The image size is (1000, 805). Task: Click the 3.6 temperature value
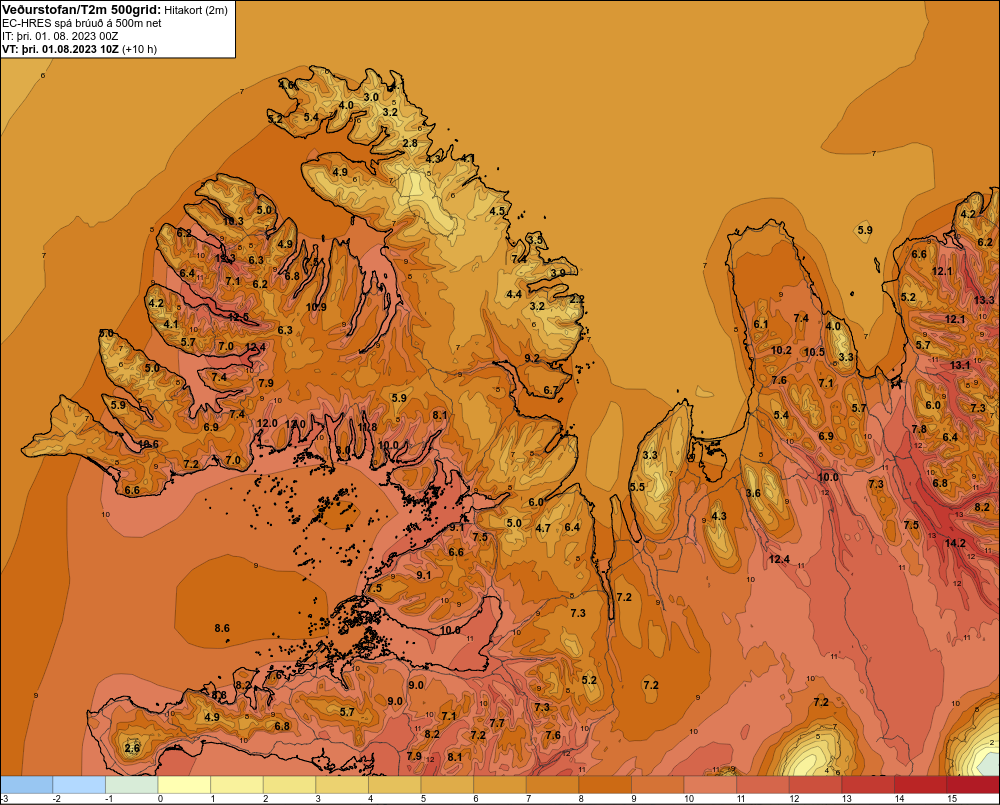pyautogui.click(x=753, y=493)
